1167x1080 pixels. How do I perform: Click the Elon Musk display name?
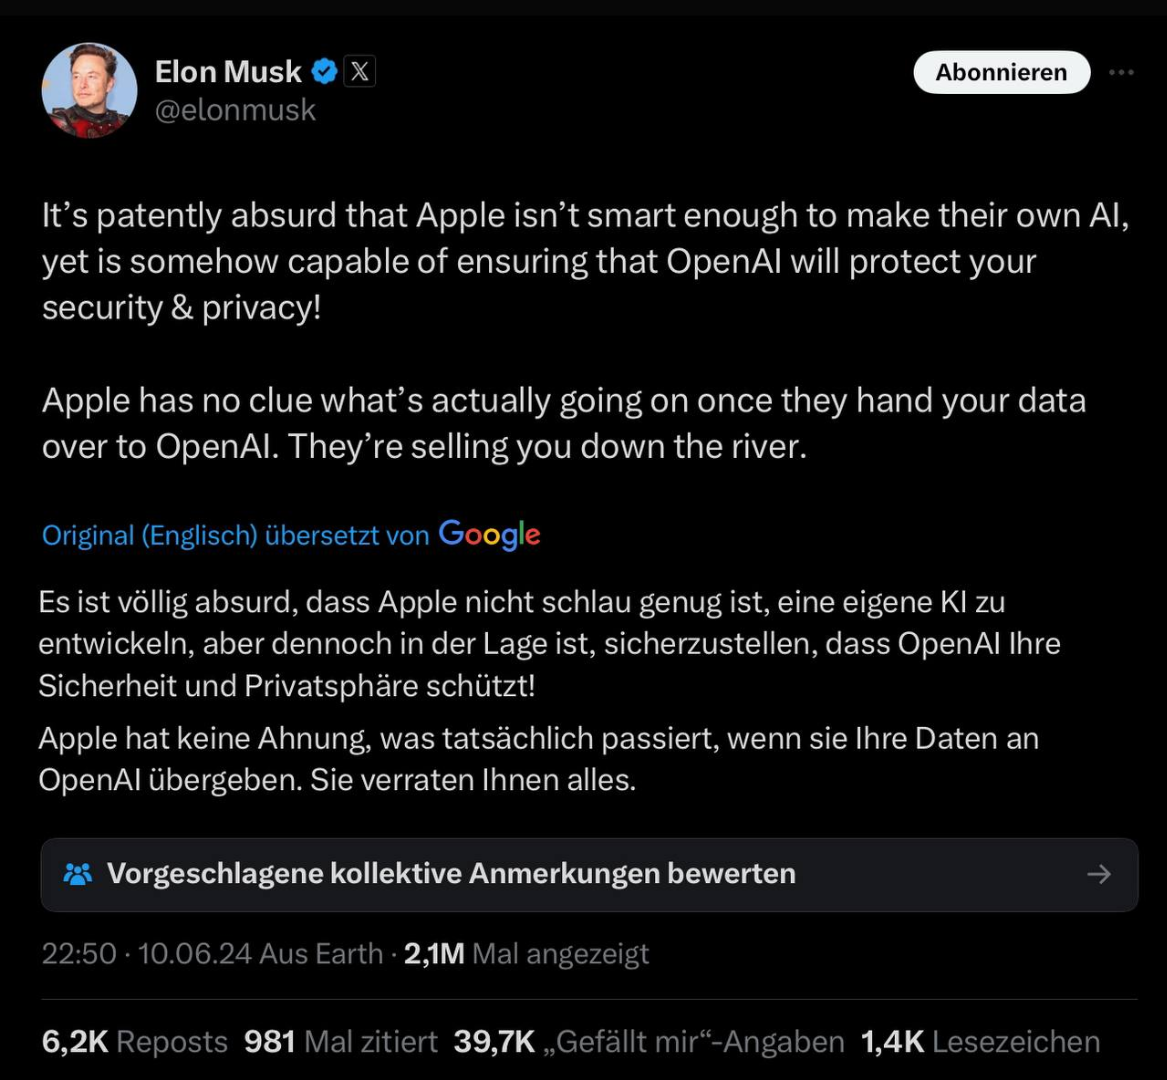pos(228,72)
